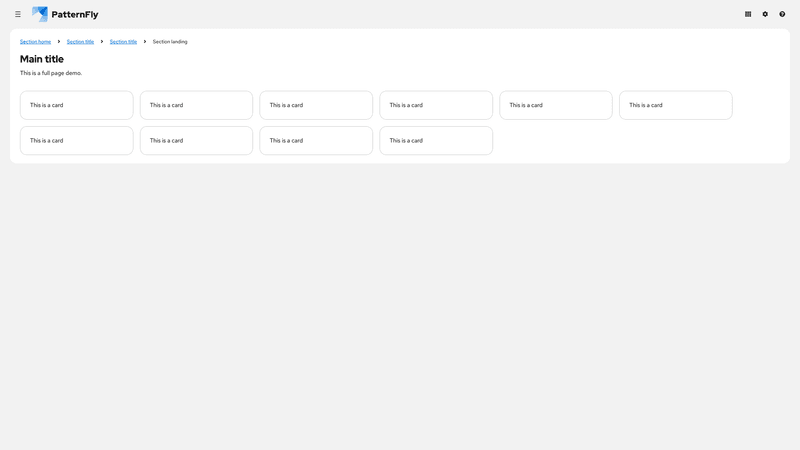Select the fourth card in the top row
The height and width of the screenshot is (450, 800).
coord(436,105)
